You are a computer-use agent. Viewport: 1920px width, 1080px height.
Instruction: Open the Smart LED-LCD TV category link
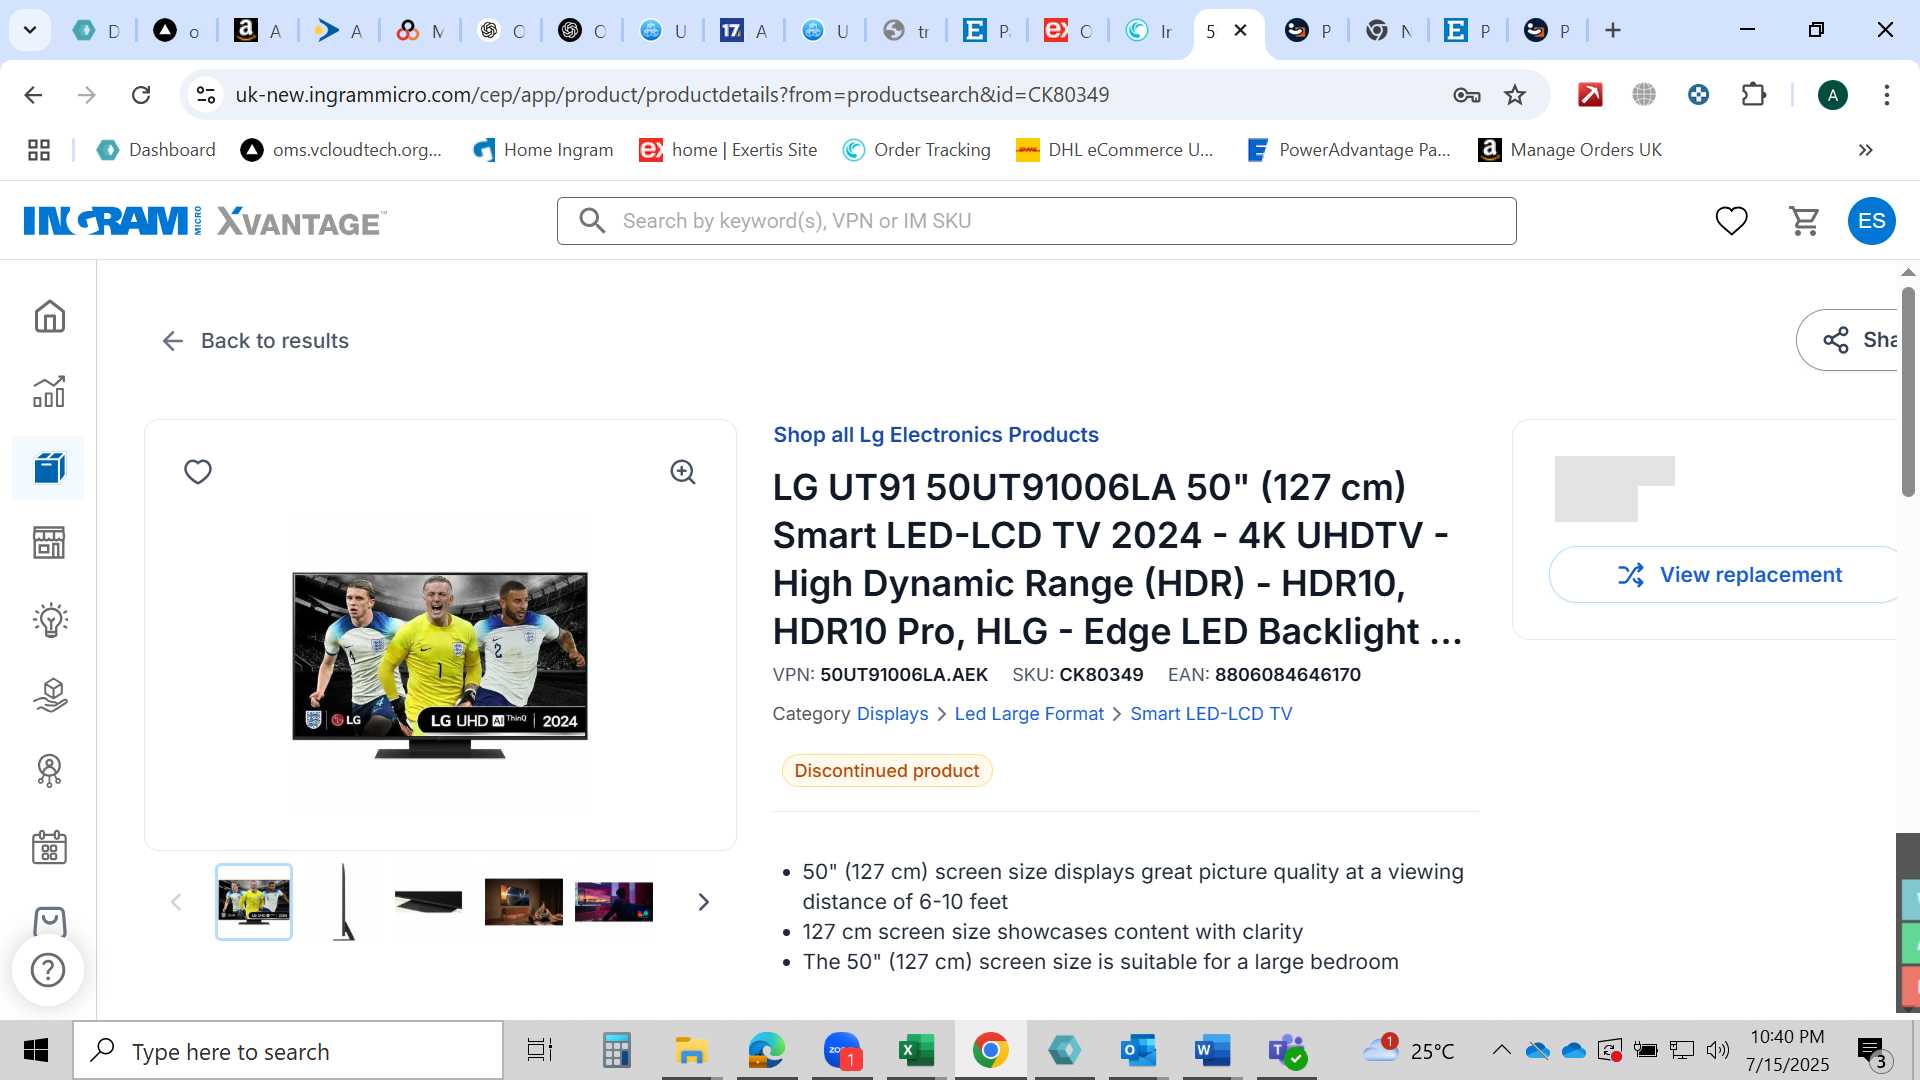click(1211, 714)
